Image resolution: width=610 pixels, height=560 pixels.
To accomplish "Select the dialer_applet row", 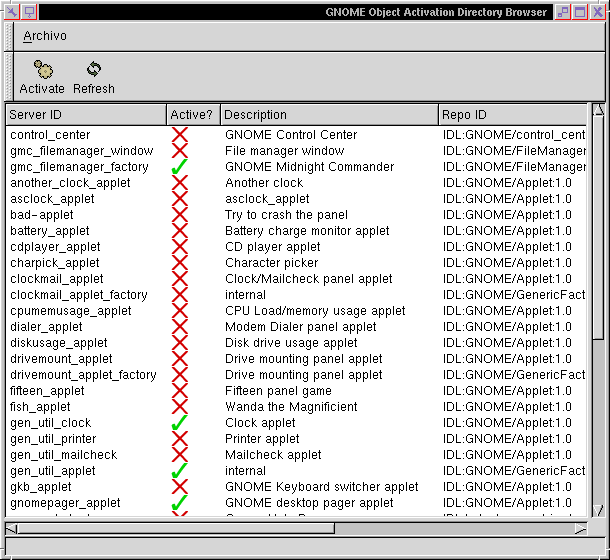I will tap(296, 327).
